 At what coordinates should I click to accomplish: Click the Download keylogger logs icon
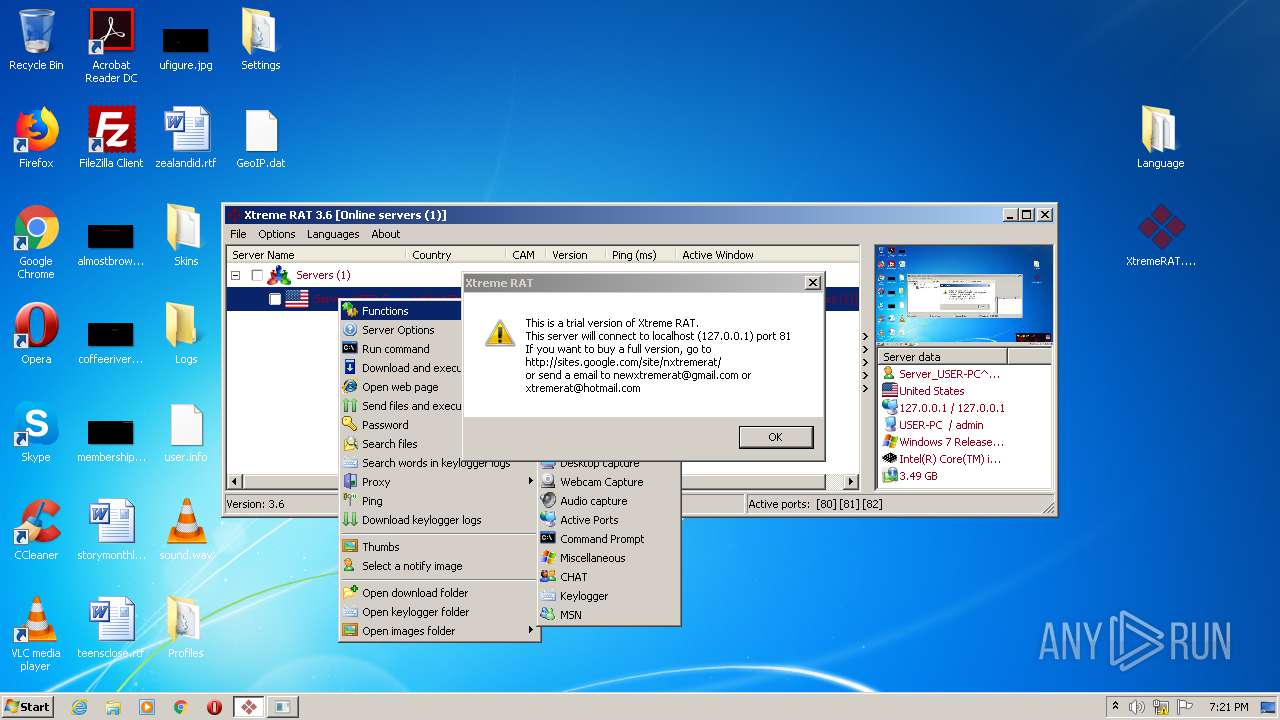tap(350, 520)
